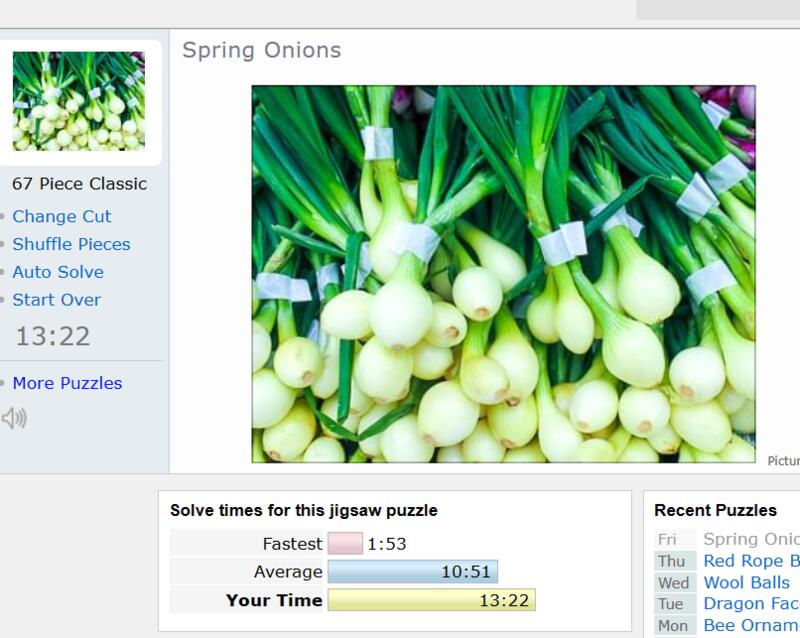Viewport: 800px width, 638px height.
Task: Select the 'Average' row label
Action: point(288,572)
